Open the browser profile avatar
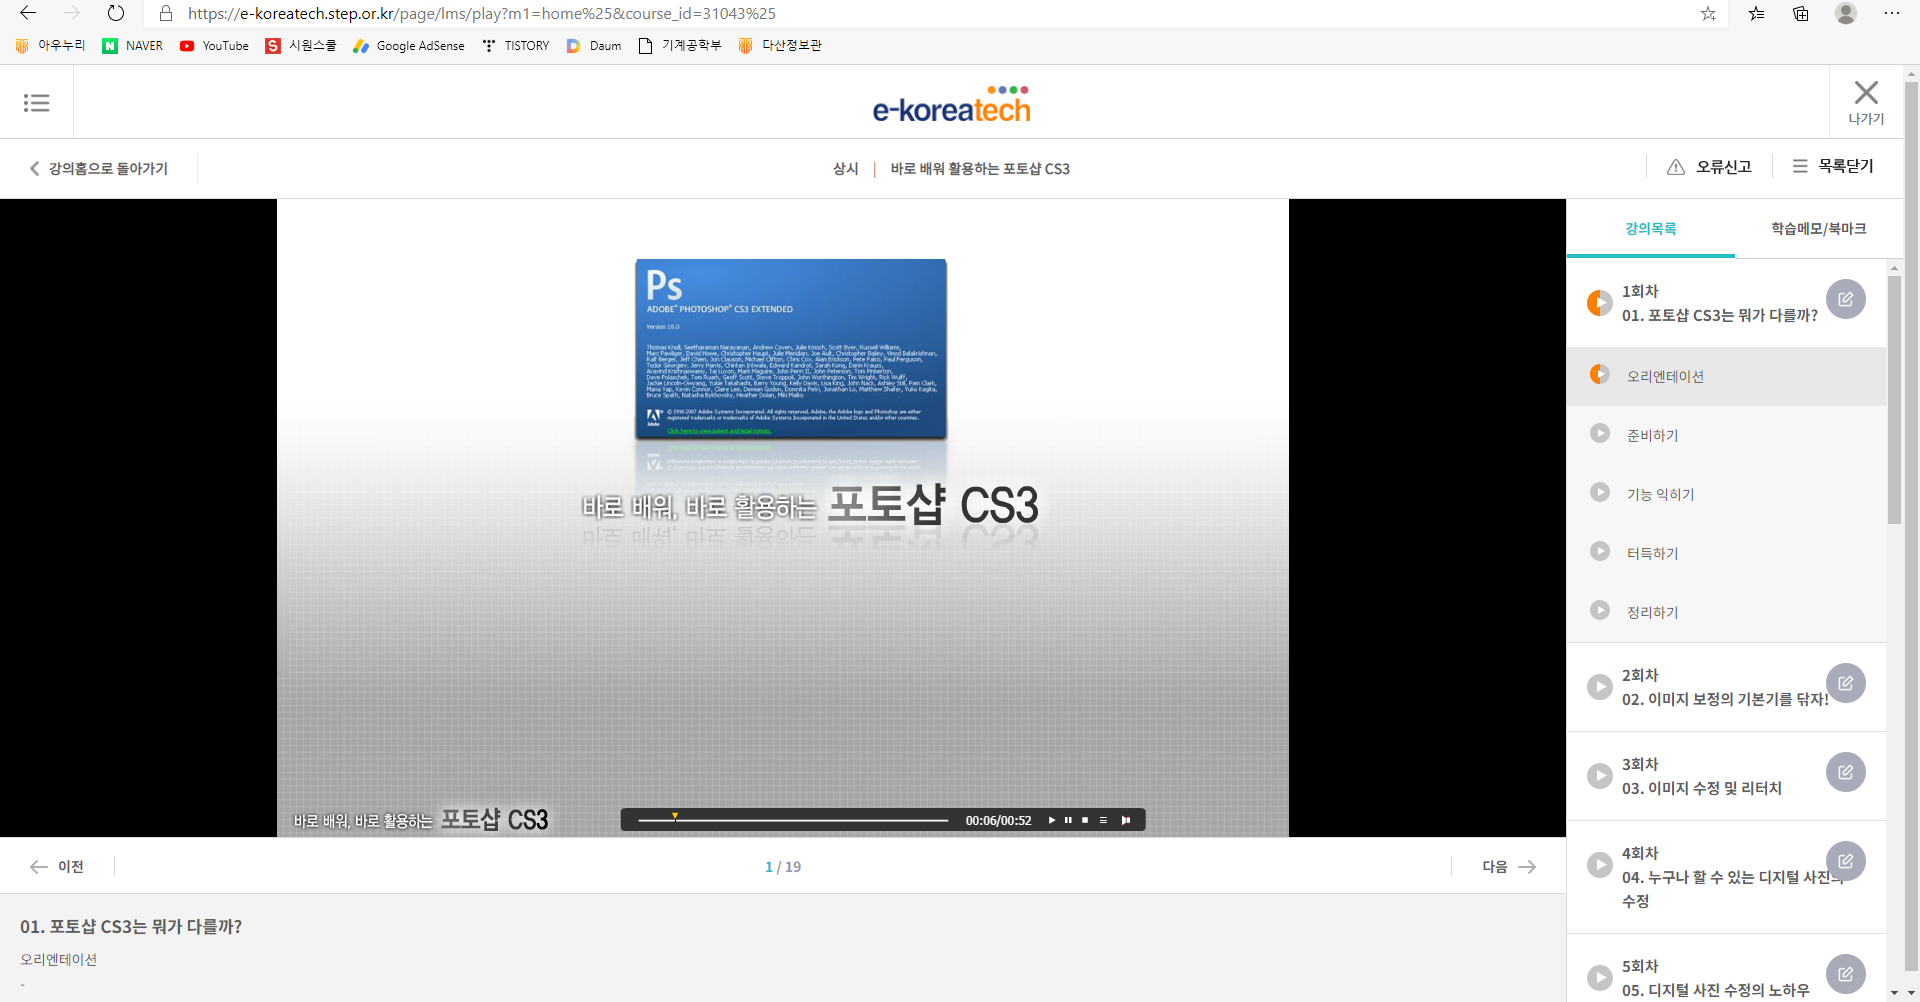The image size is (1920, 1002). (1846, 13)
